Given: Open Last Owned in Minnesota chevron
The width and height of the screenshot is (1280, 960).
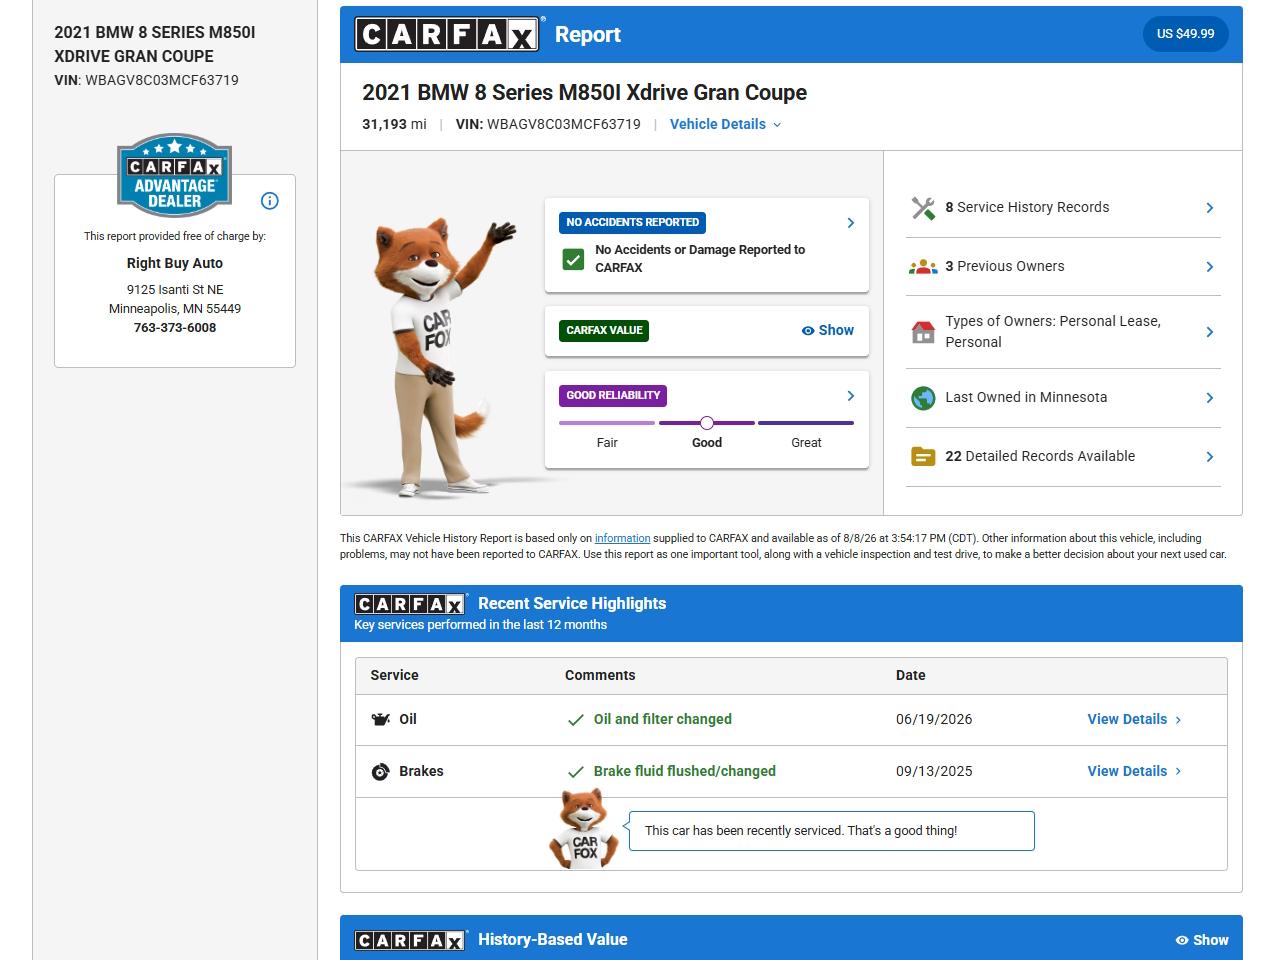Looking at the screenshot, I should coord(1210,398).
